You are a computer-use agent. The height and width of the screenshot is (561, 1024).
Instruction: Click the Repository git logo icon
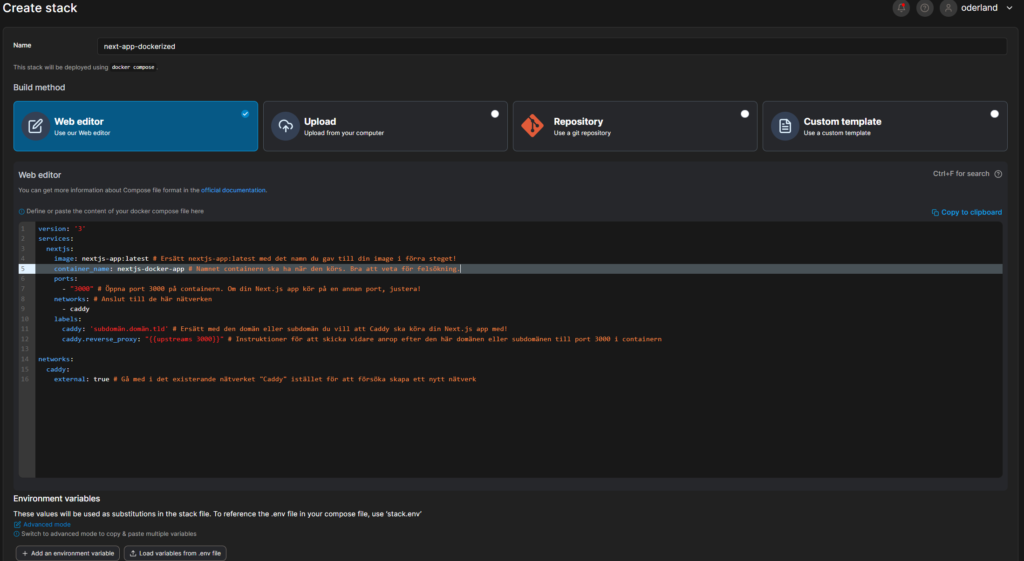(535, 126)
